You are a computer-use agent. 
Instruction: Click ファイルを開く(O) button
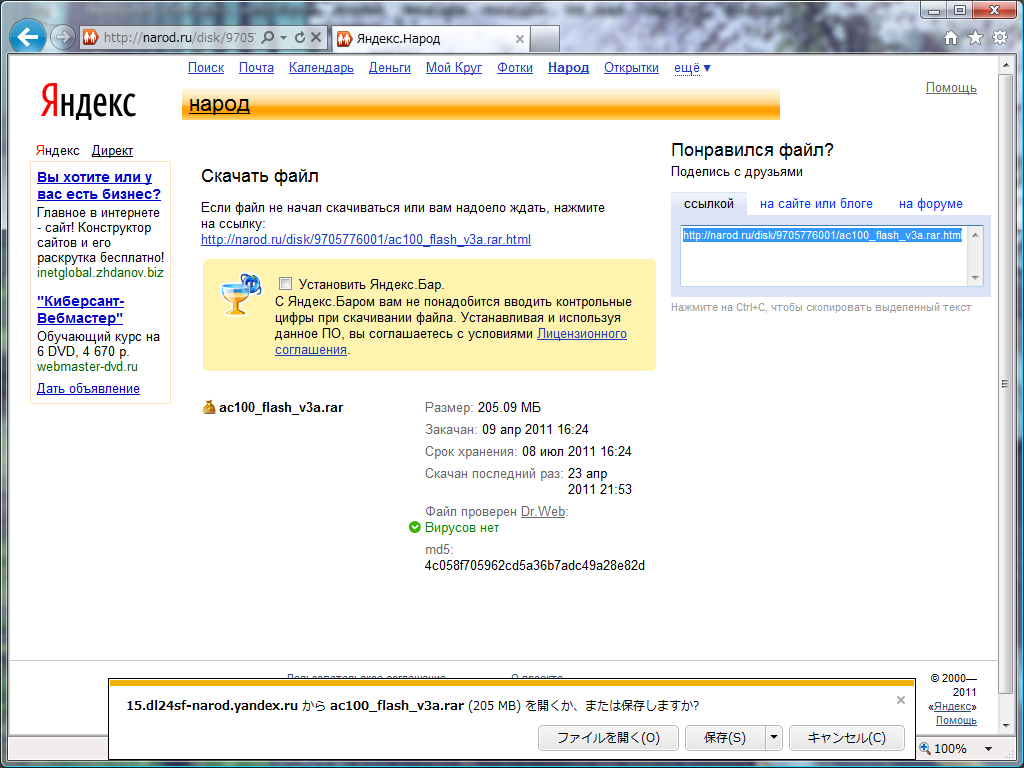[x=608, y=738]
